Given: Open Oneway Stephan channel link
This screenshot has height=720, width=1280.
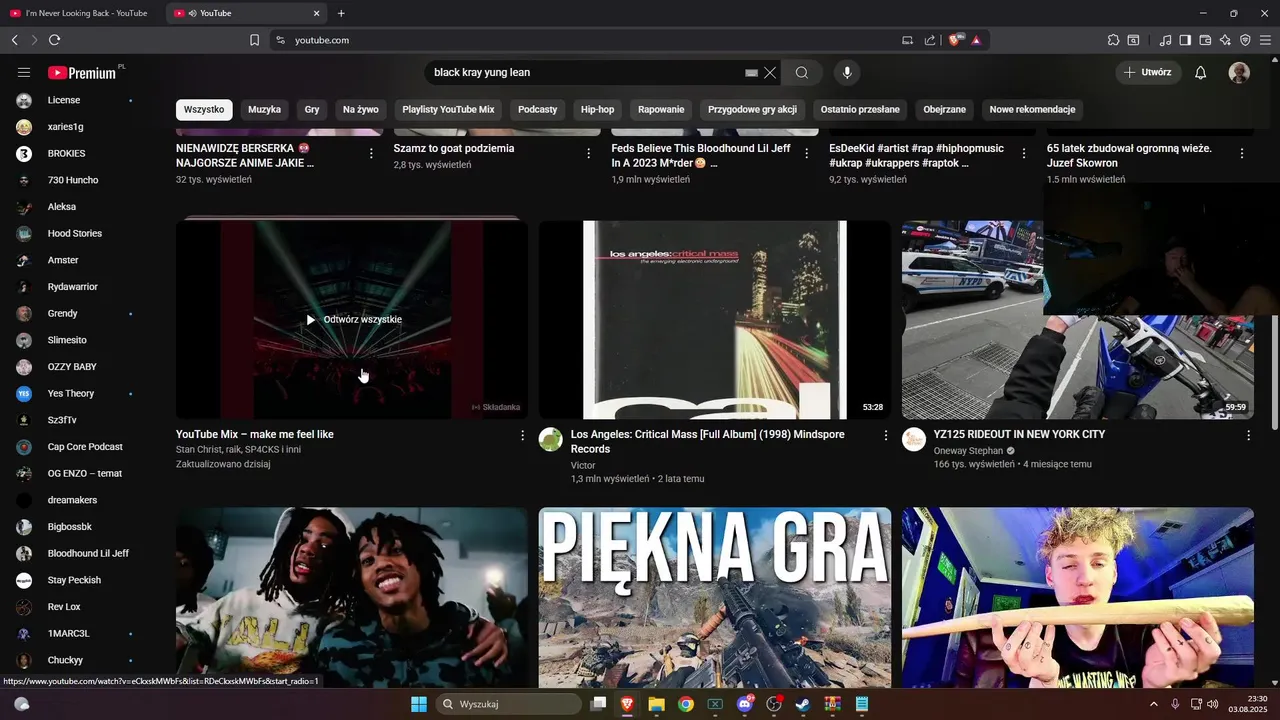Looking at the screenshot, I should 968,451.
